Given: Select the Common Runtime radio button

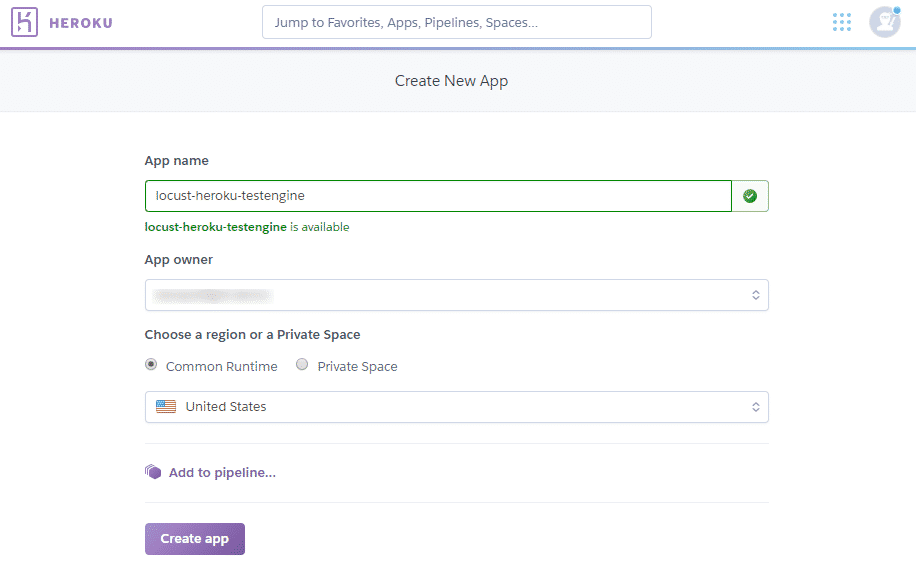Looking at the screenshot, I should click(151, 365).
